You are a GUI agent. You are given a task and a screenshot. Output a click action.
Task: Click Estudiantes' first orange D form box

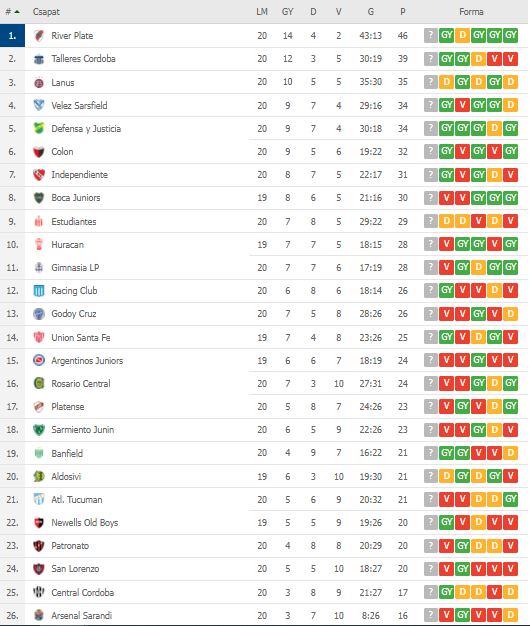(447, 221)
